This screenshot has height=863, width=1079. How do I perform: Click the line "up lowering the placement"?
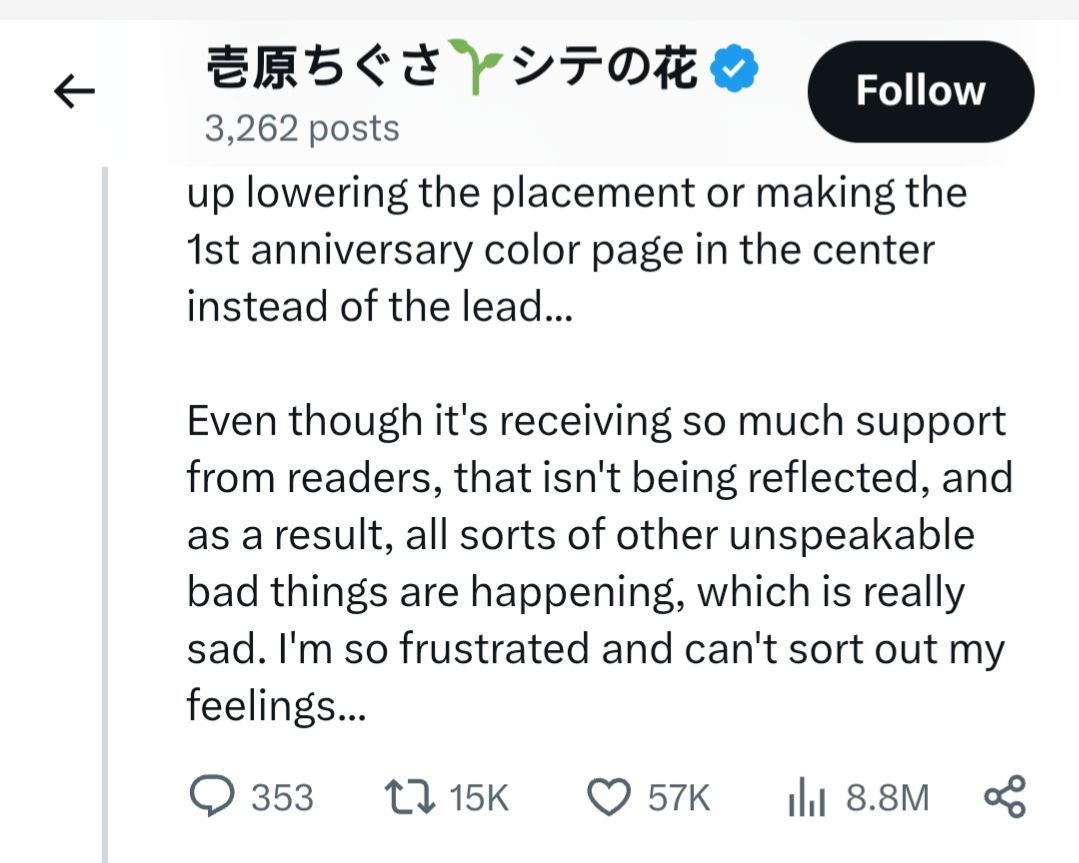577,193
